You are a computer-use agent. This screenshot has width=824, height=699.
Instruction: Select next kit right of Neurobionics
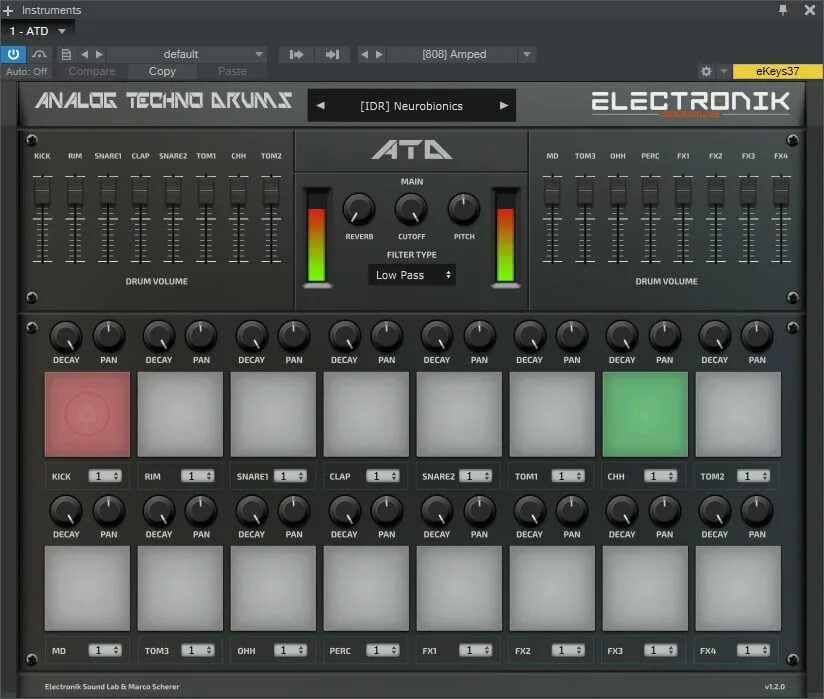[503, 106]
